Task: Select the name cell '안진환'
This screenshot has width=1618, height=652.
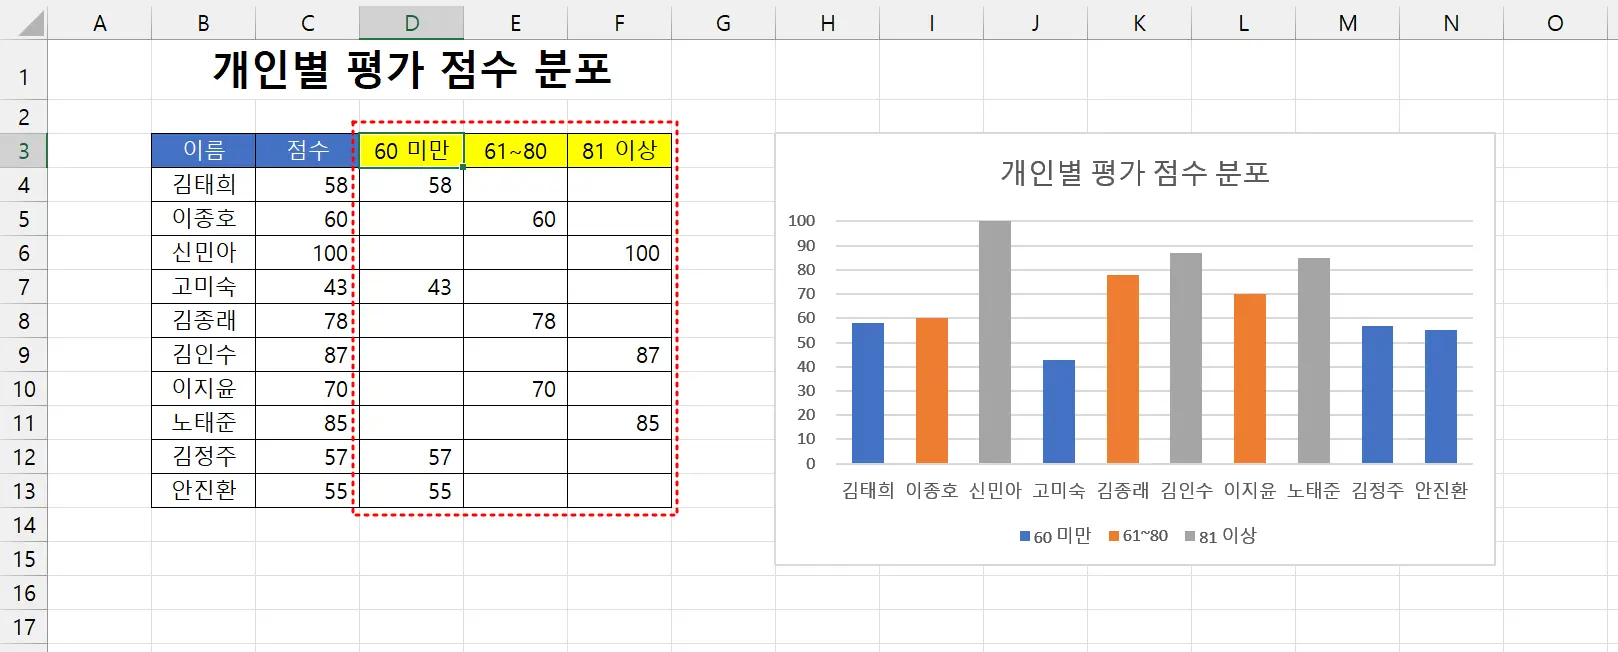Action: 204,491
